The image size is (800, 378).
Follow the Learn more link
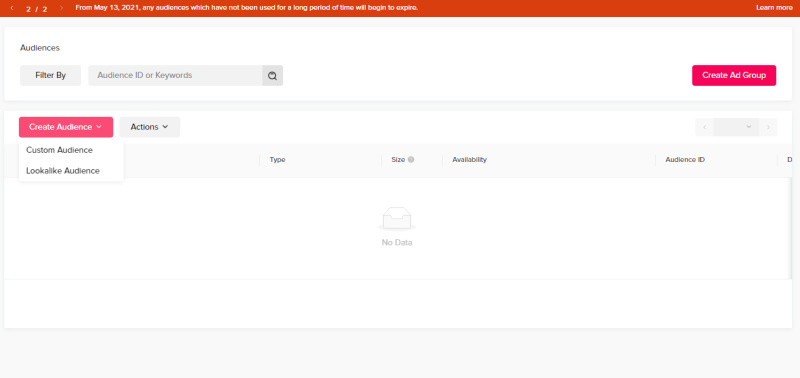pyautogui.click(x=774, y=8)
